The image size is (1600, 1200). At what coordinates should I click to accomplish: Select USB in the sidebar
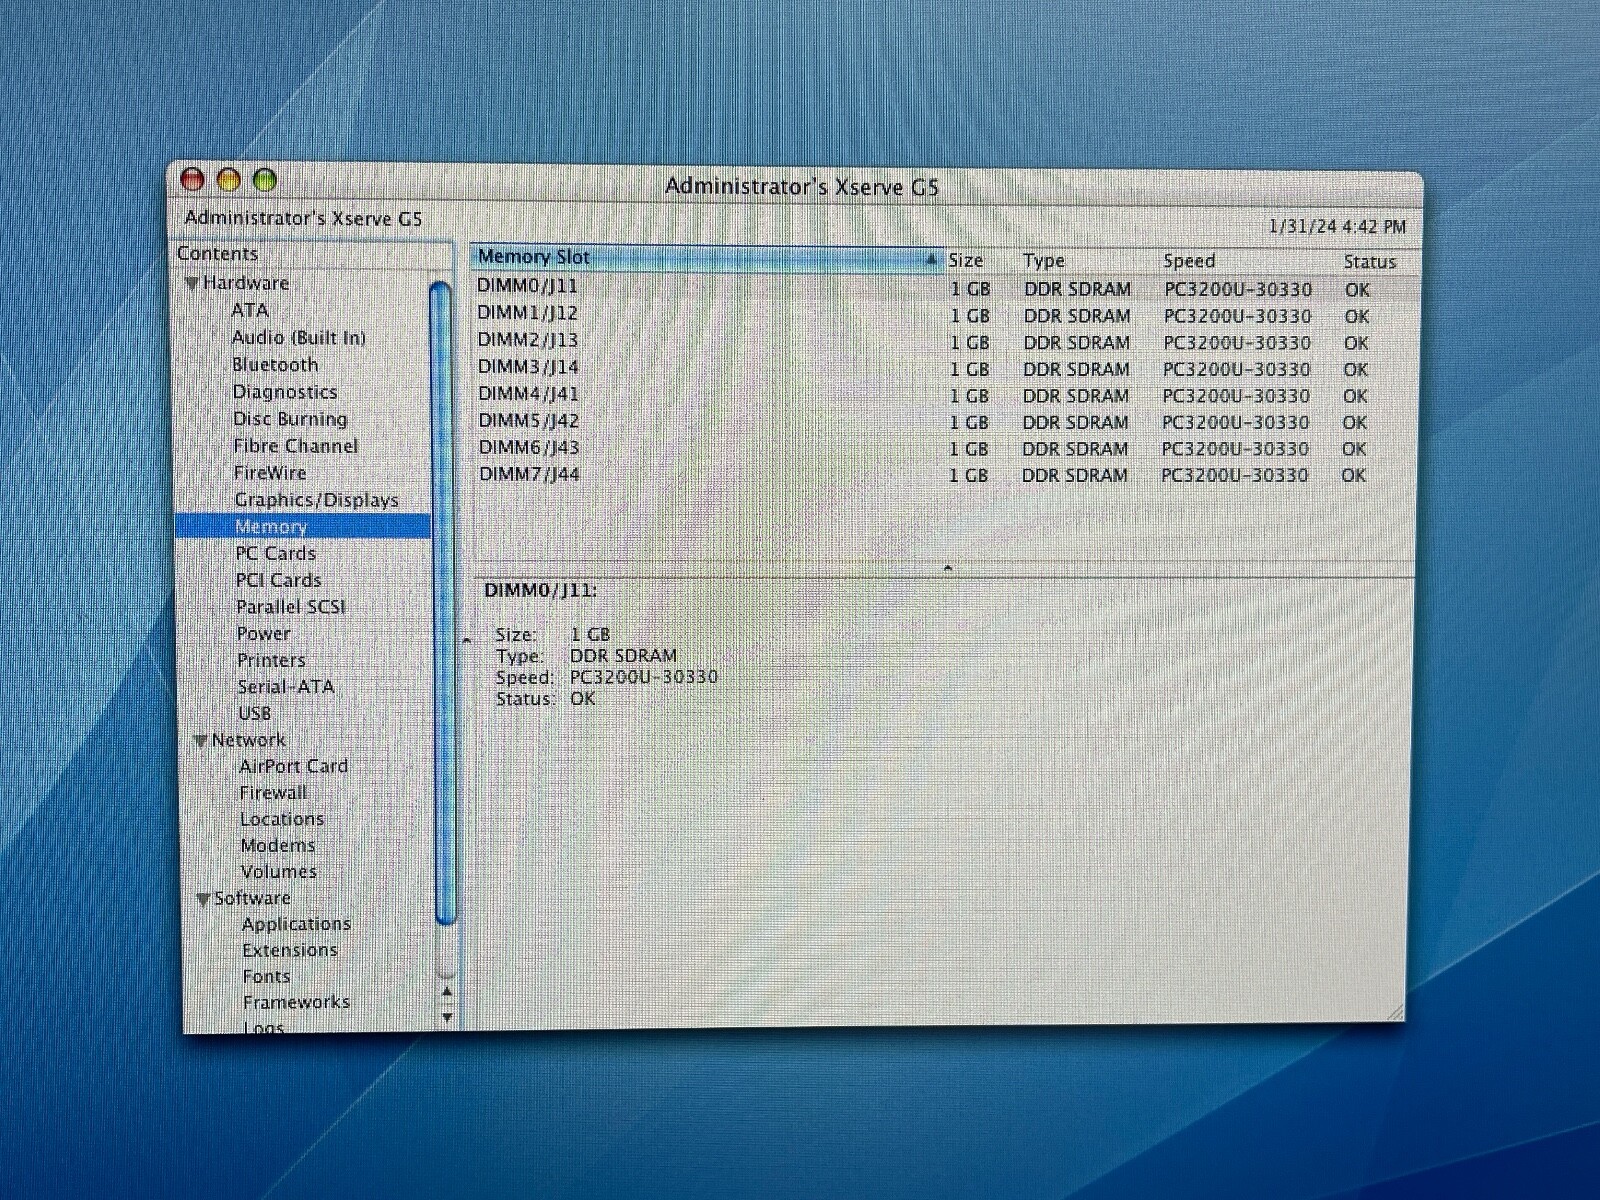click(x=255, y=713)
